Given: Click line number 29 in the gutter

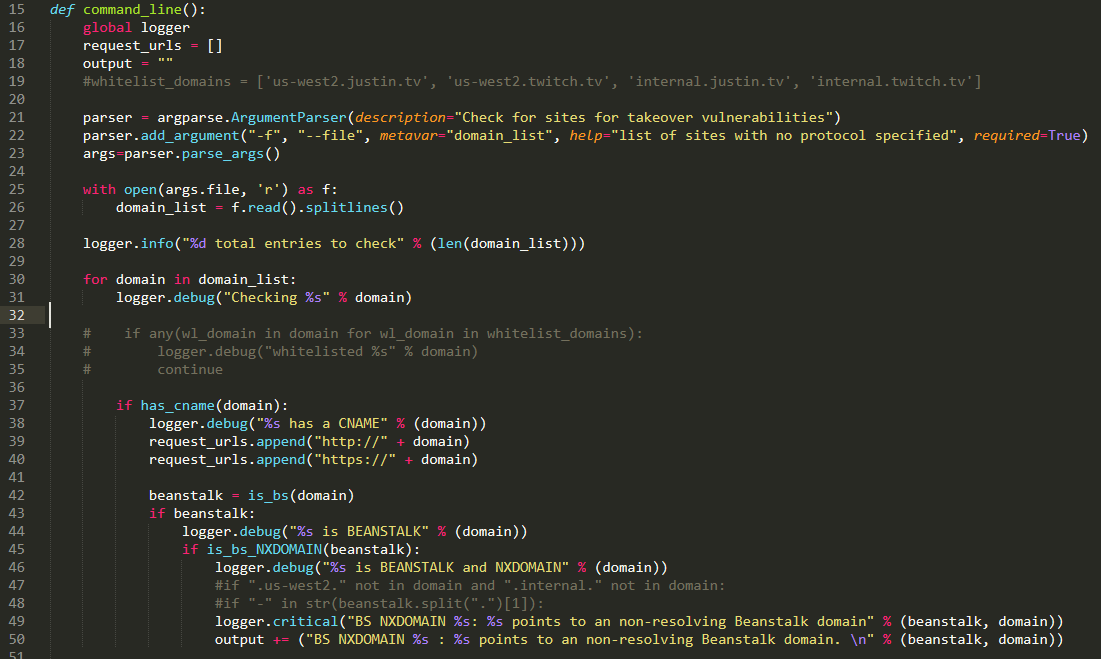Looking at the screenshot, I should pyautogui.click(x=17, y=261).
